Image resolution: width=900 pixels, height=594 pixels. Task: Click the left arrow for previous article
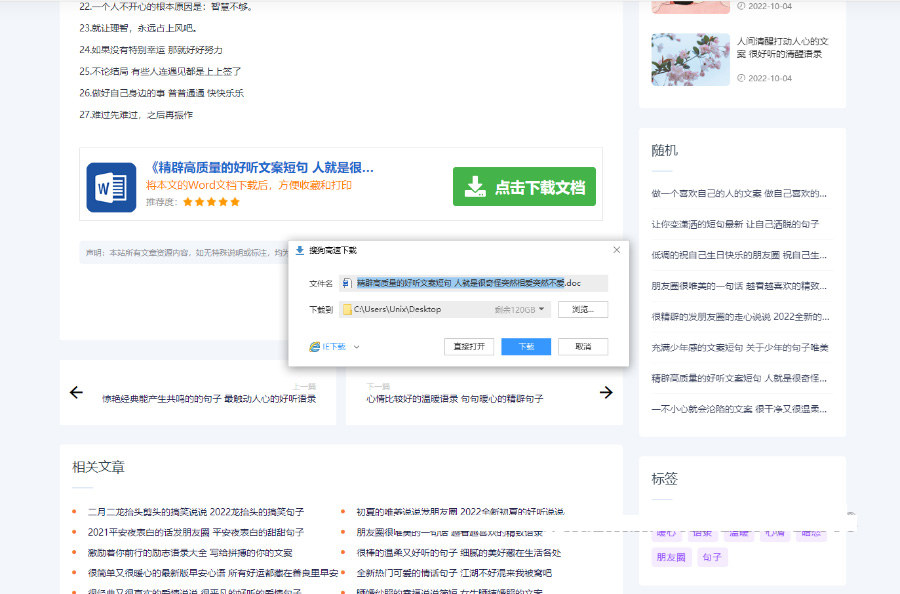pos(76,392)
